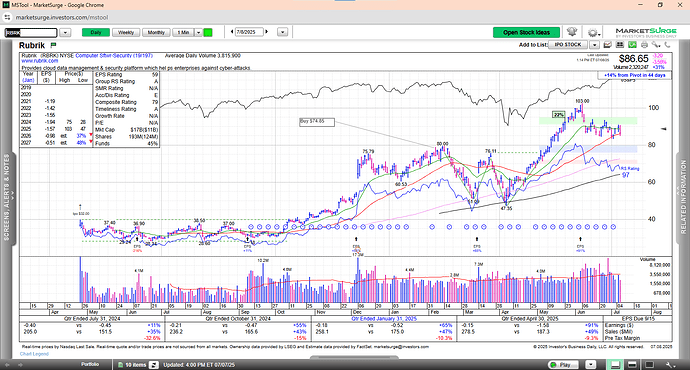The height and width of the screenshot is (370, 690).
Task: Click the green real-time indicator square
Action: pos(208,33)
